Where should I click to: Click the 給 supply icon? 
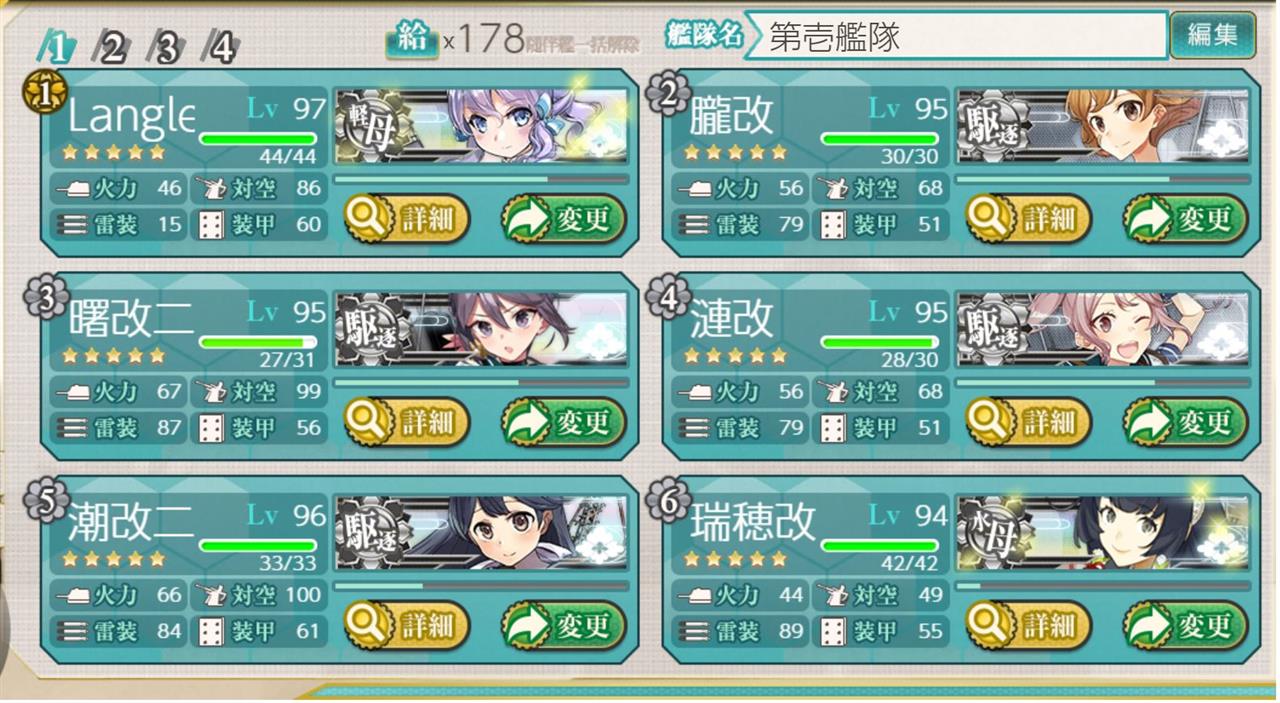click(412, 39)
